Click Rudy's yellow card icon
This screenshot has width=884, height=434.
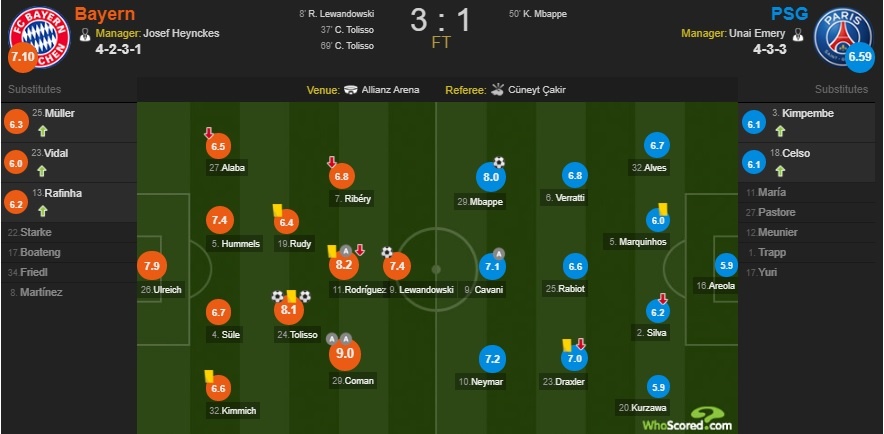[276, 210]
